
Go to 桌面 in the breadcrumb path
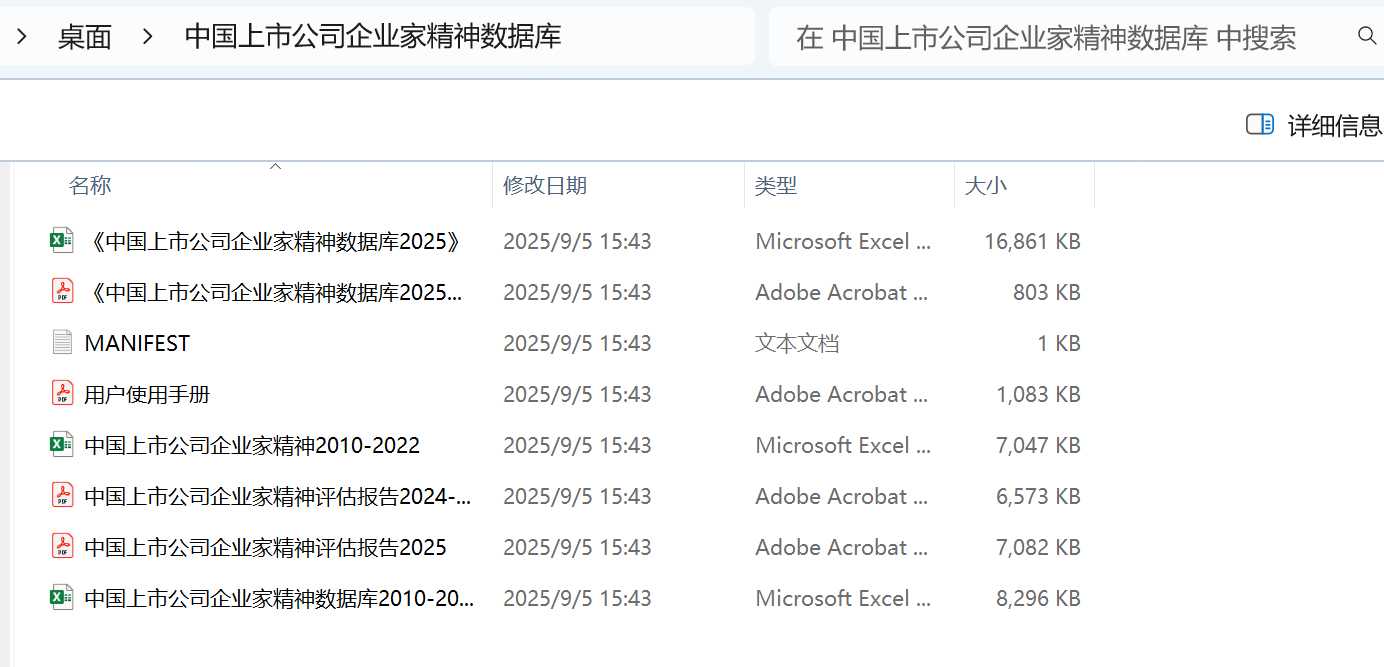pos(85,37)
